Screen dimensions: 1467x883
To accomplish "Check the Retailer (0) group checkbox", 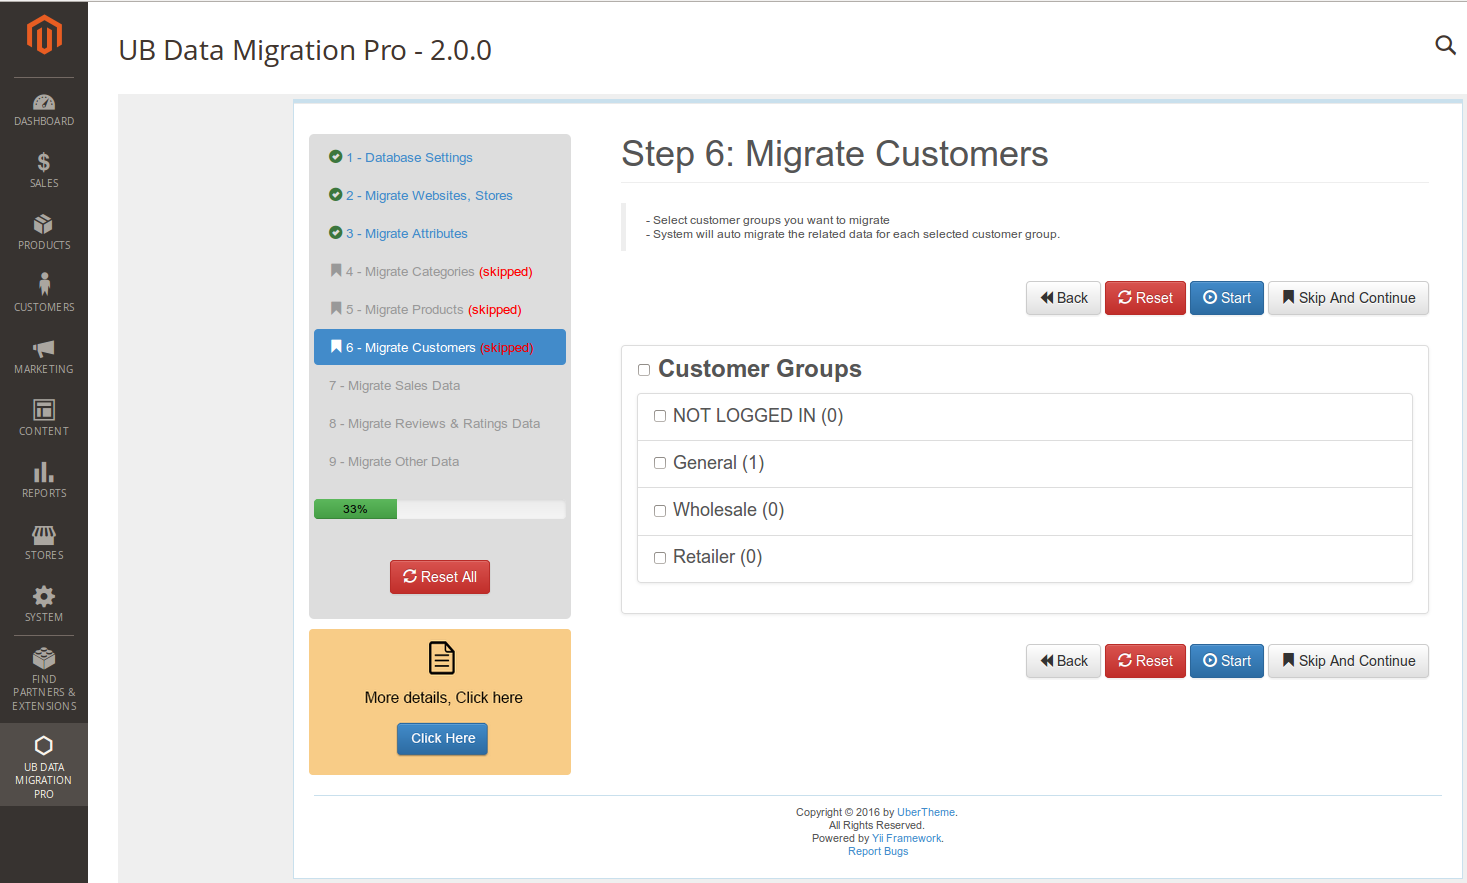I will tap(660, 558).
